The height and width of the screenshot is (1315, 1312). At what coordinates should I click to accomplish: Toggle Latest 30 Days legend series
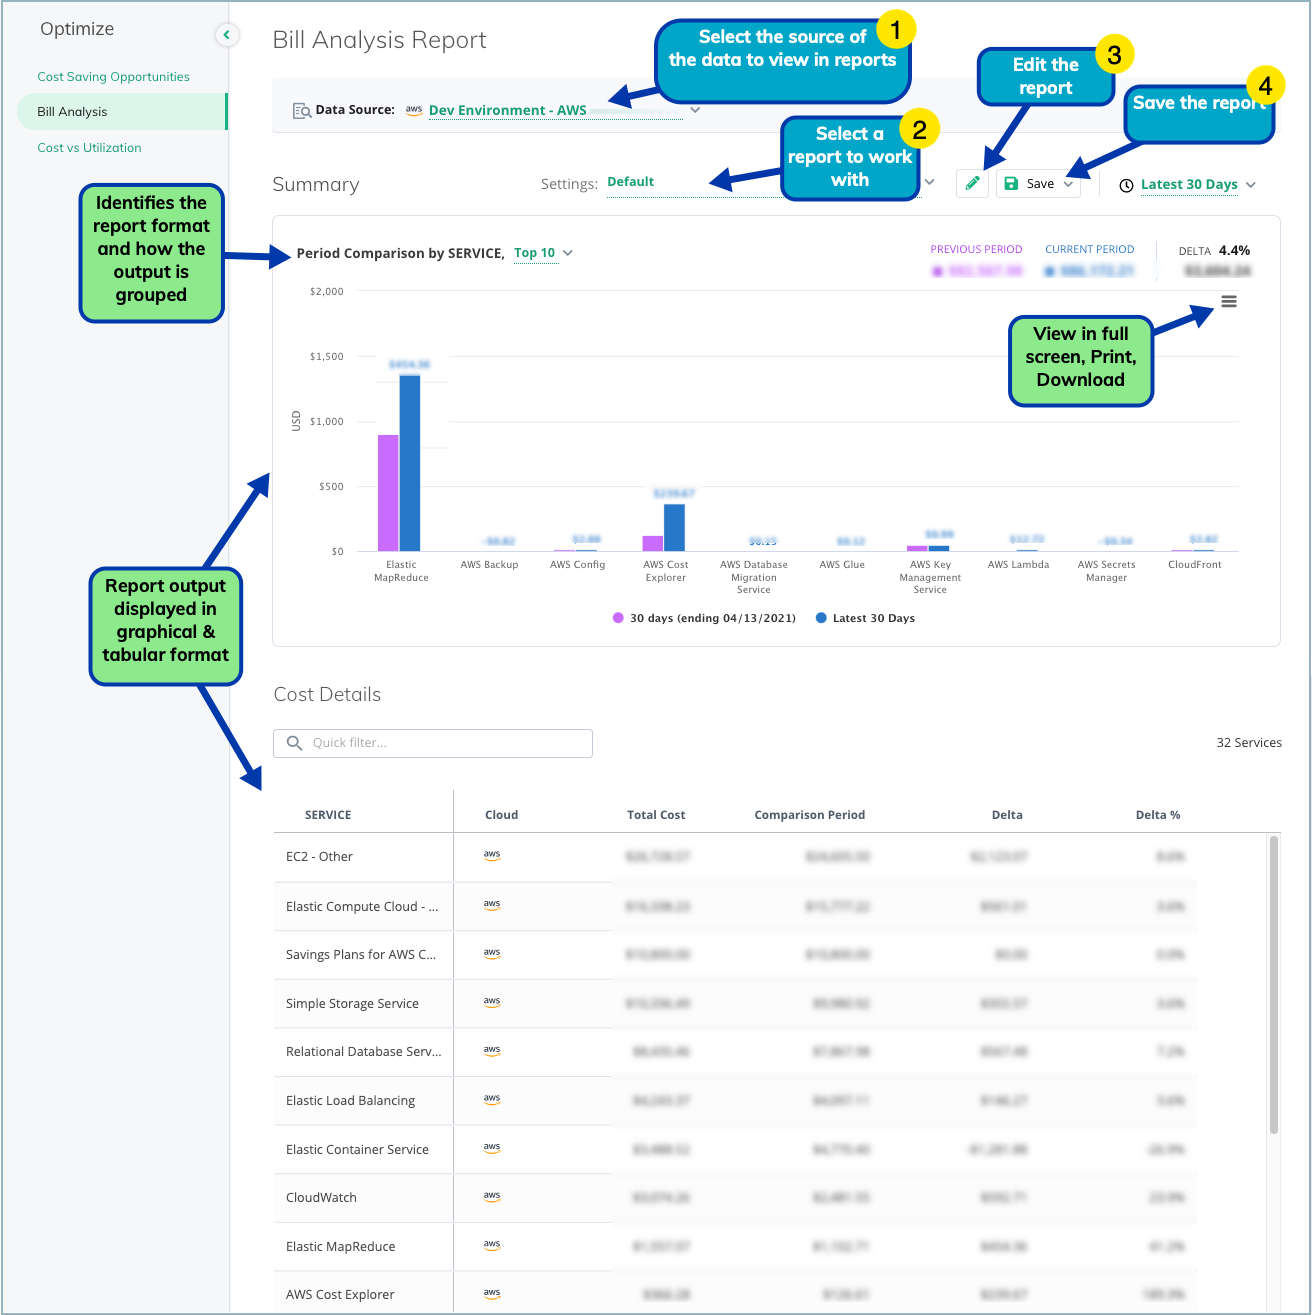865,618
